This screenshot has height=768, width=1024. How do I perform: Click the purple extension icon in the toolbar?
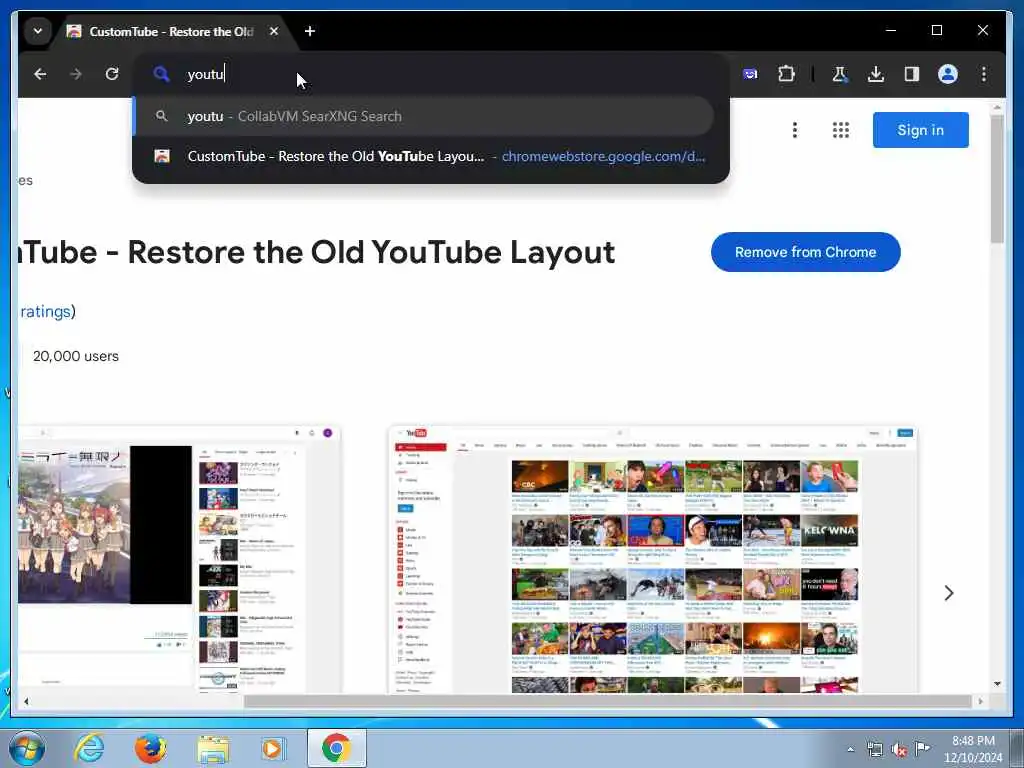[750, 74]
